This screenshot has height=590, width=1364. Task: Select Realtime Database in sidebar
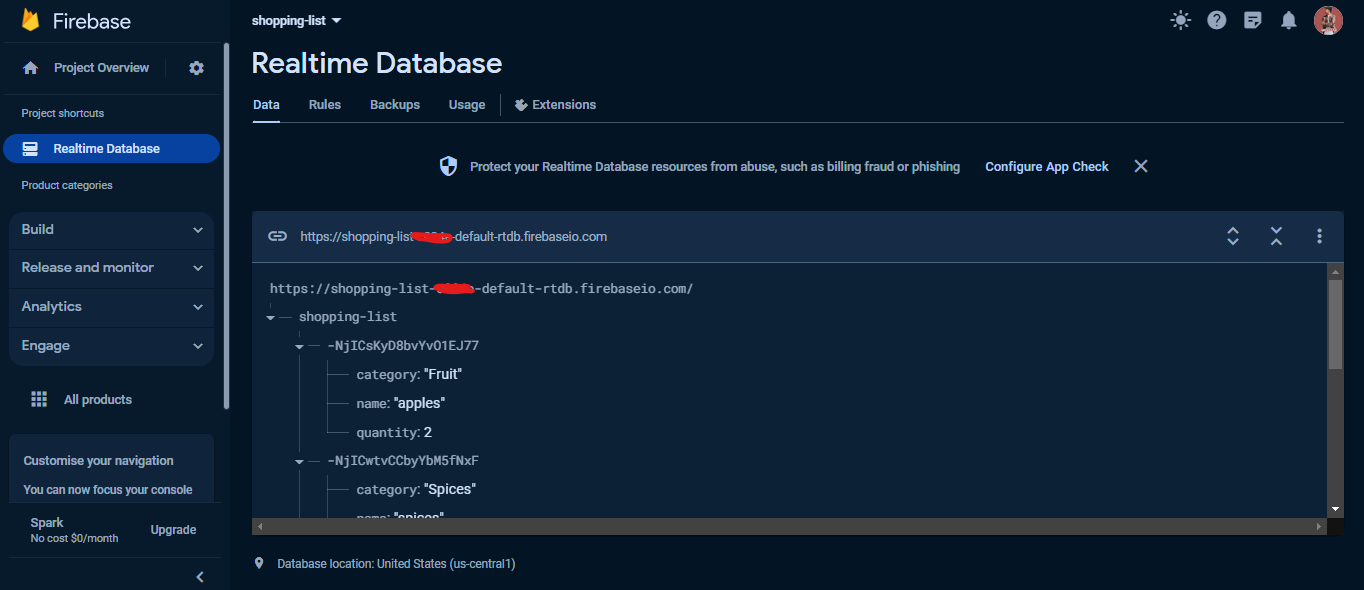click(x=111, y=148)
